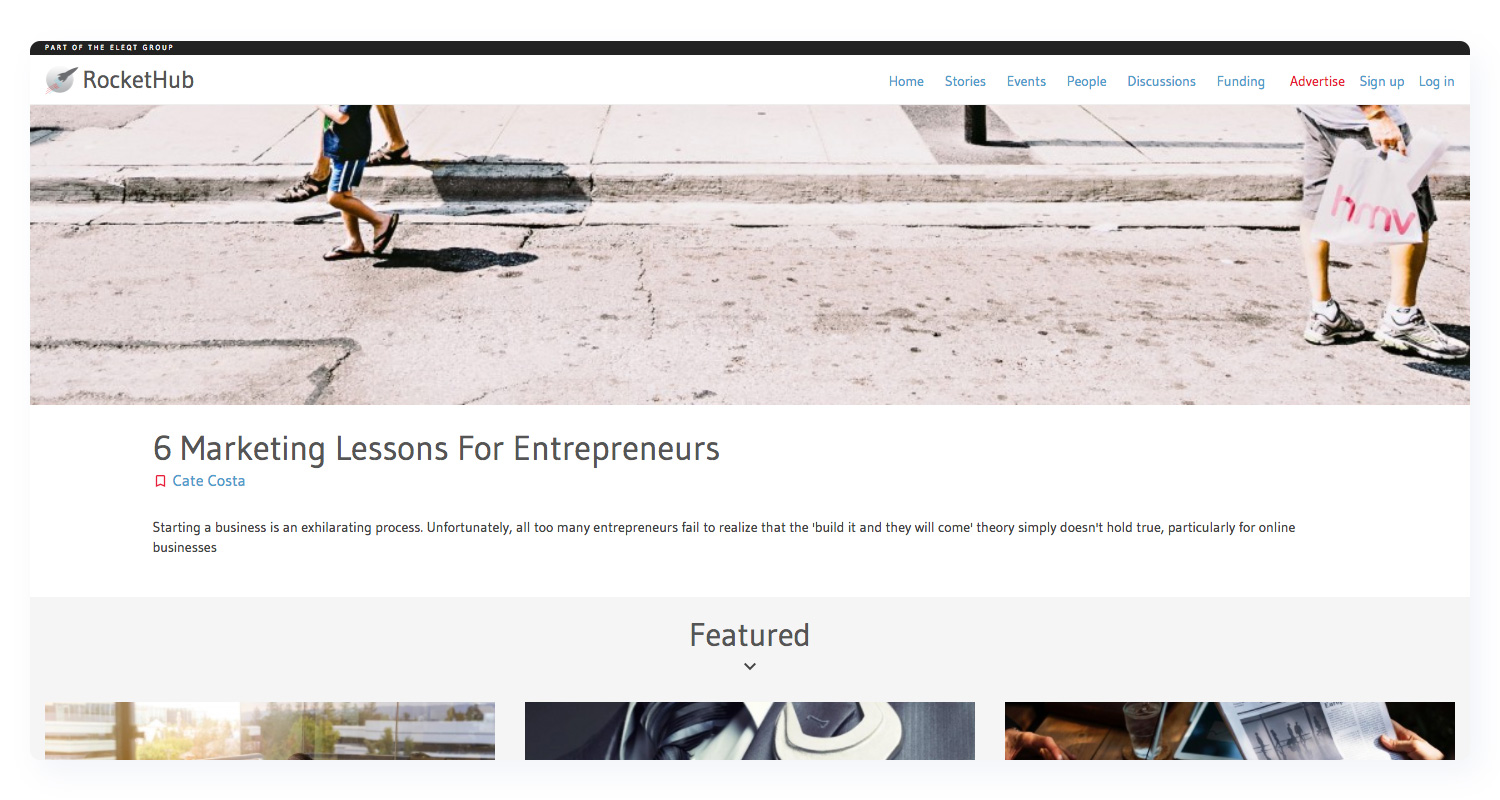Screen dimensions: 1500x800
Task: Go to the Stories page
Action: 965,81
